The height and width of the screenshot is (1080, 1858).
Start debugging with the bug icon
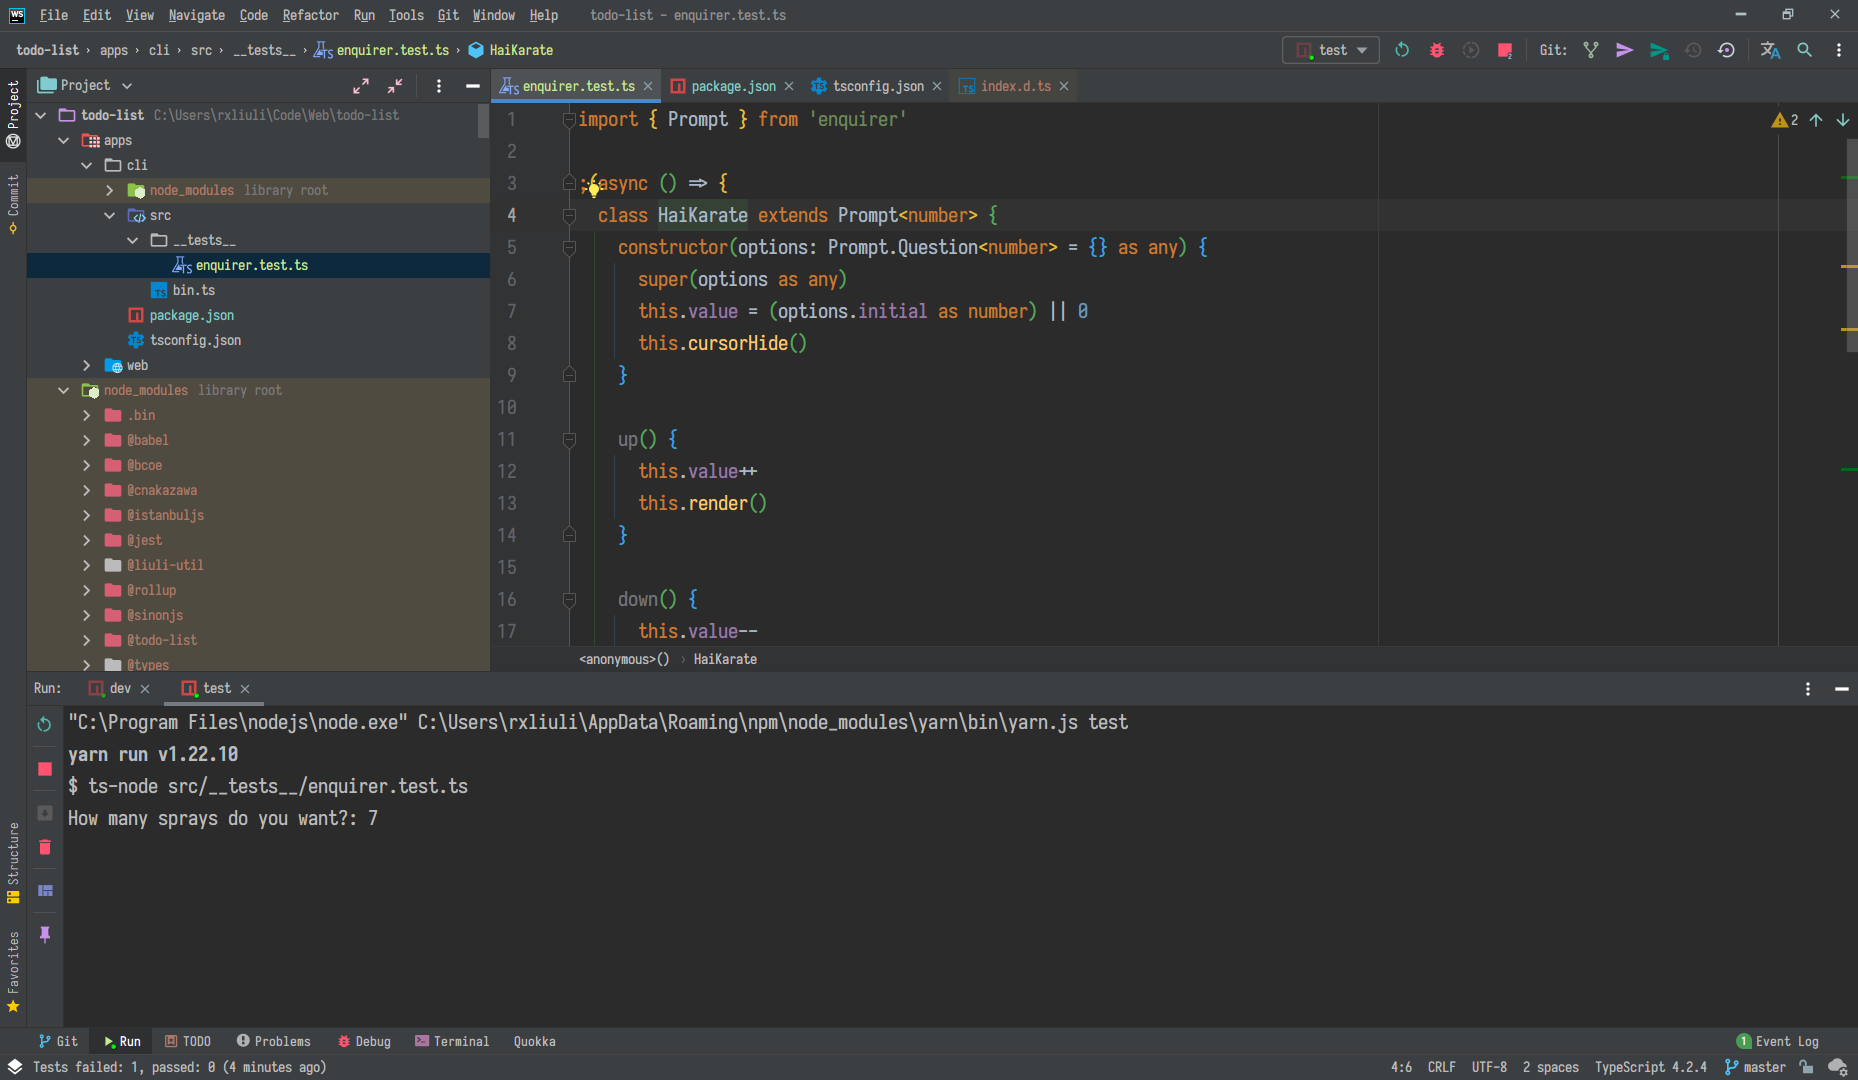pyautogui.click(x=1436, y=50)
